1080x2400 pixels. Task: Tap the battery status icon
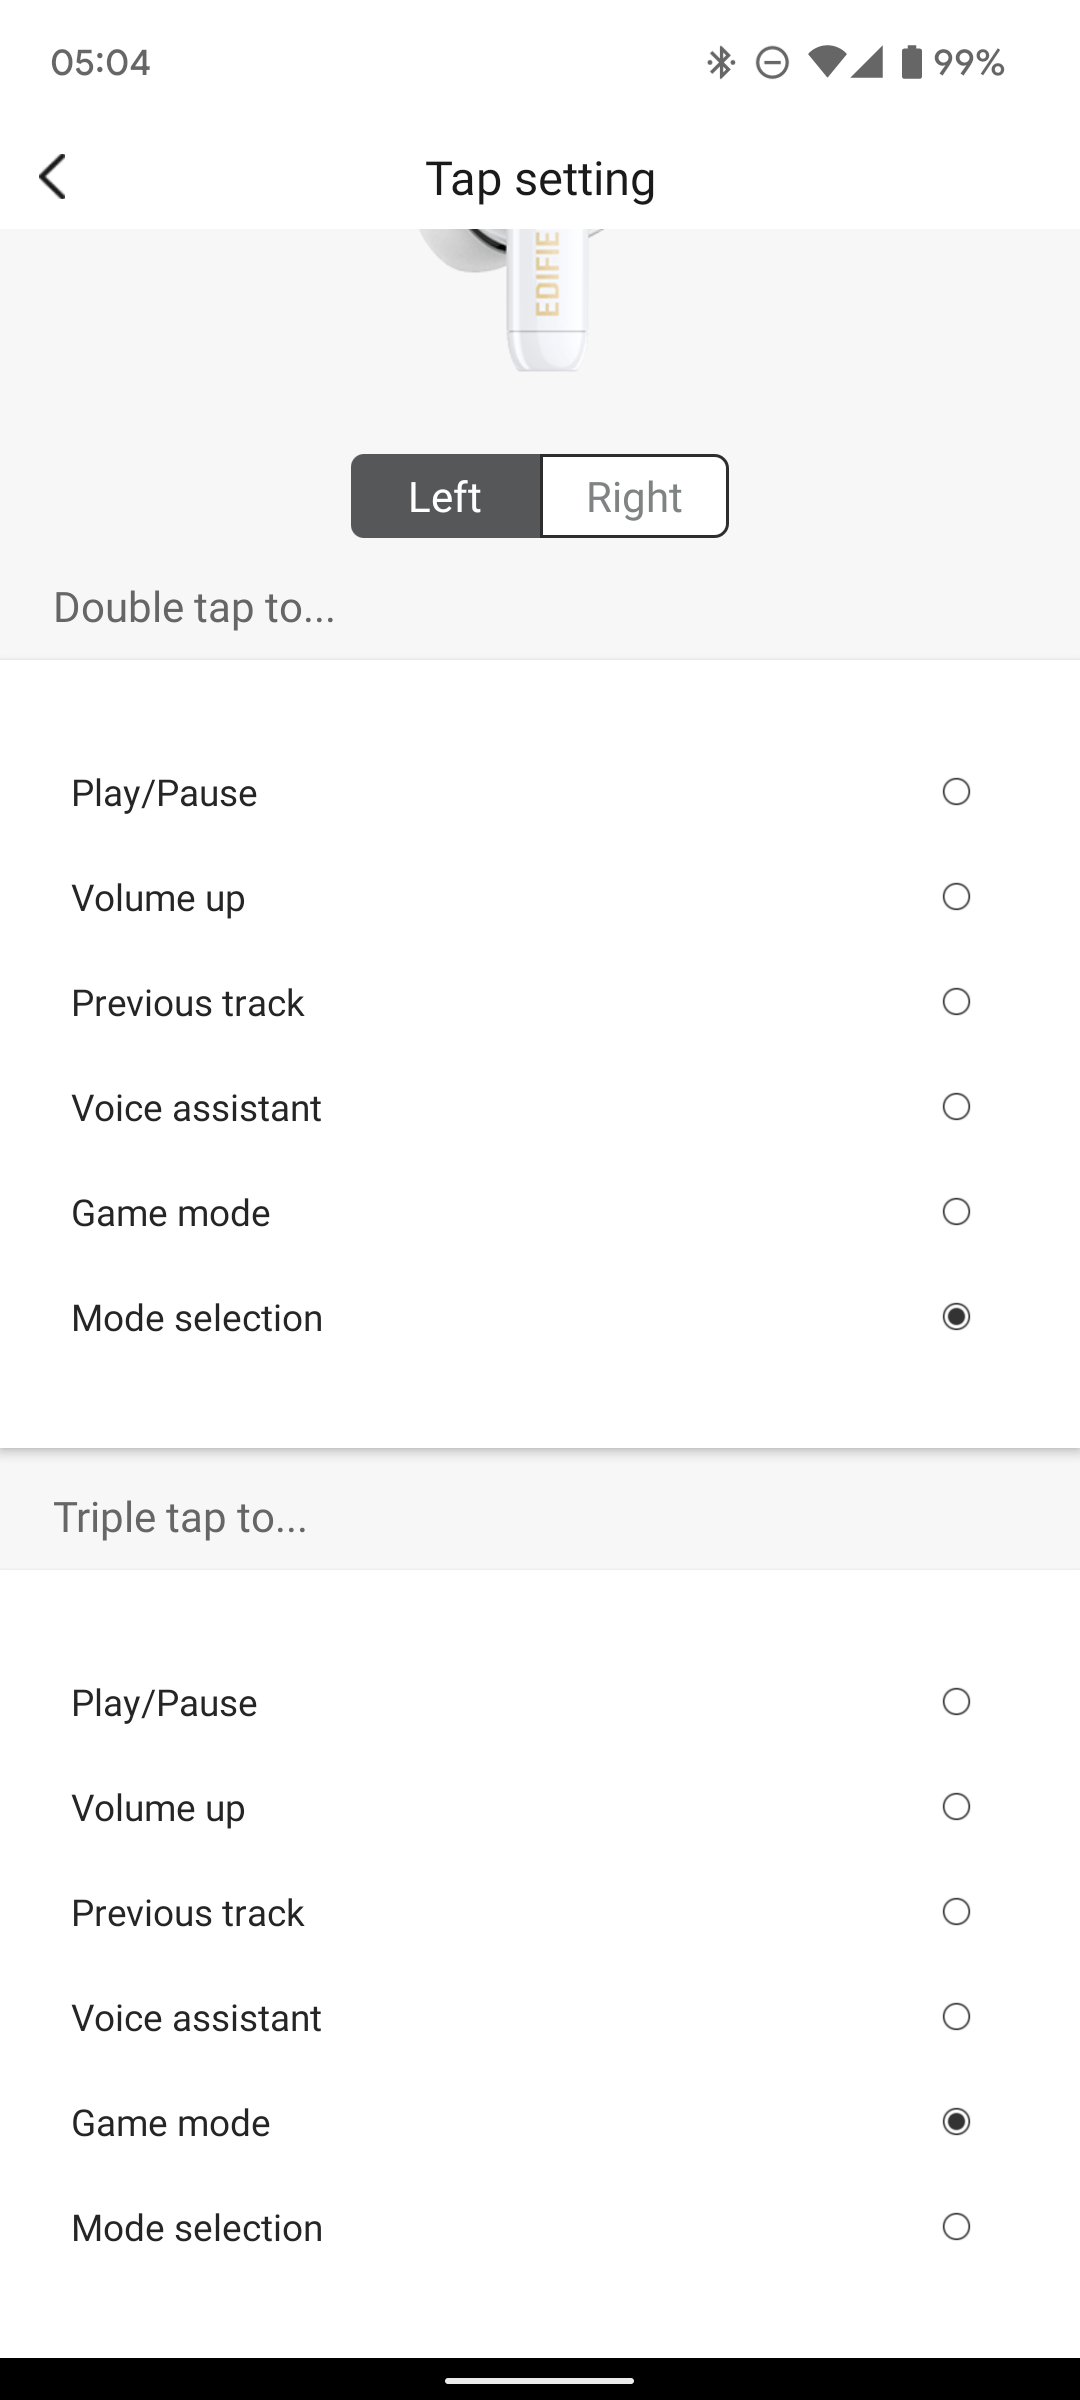click(x=911, y=62)
